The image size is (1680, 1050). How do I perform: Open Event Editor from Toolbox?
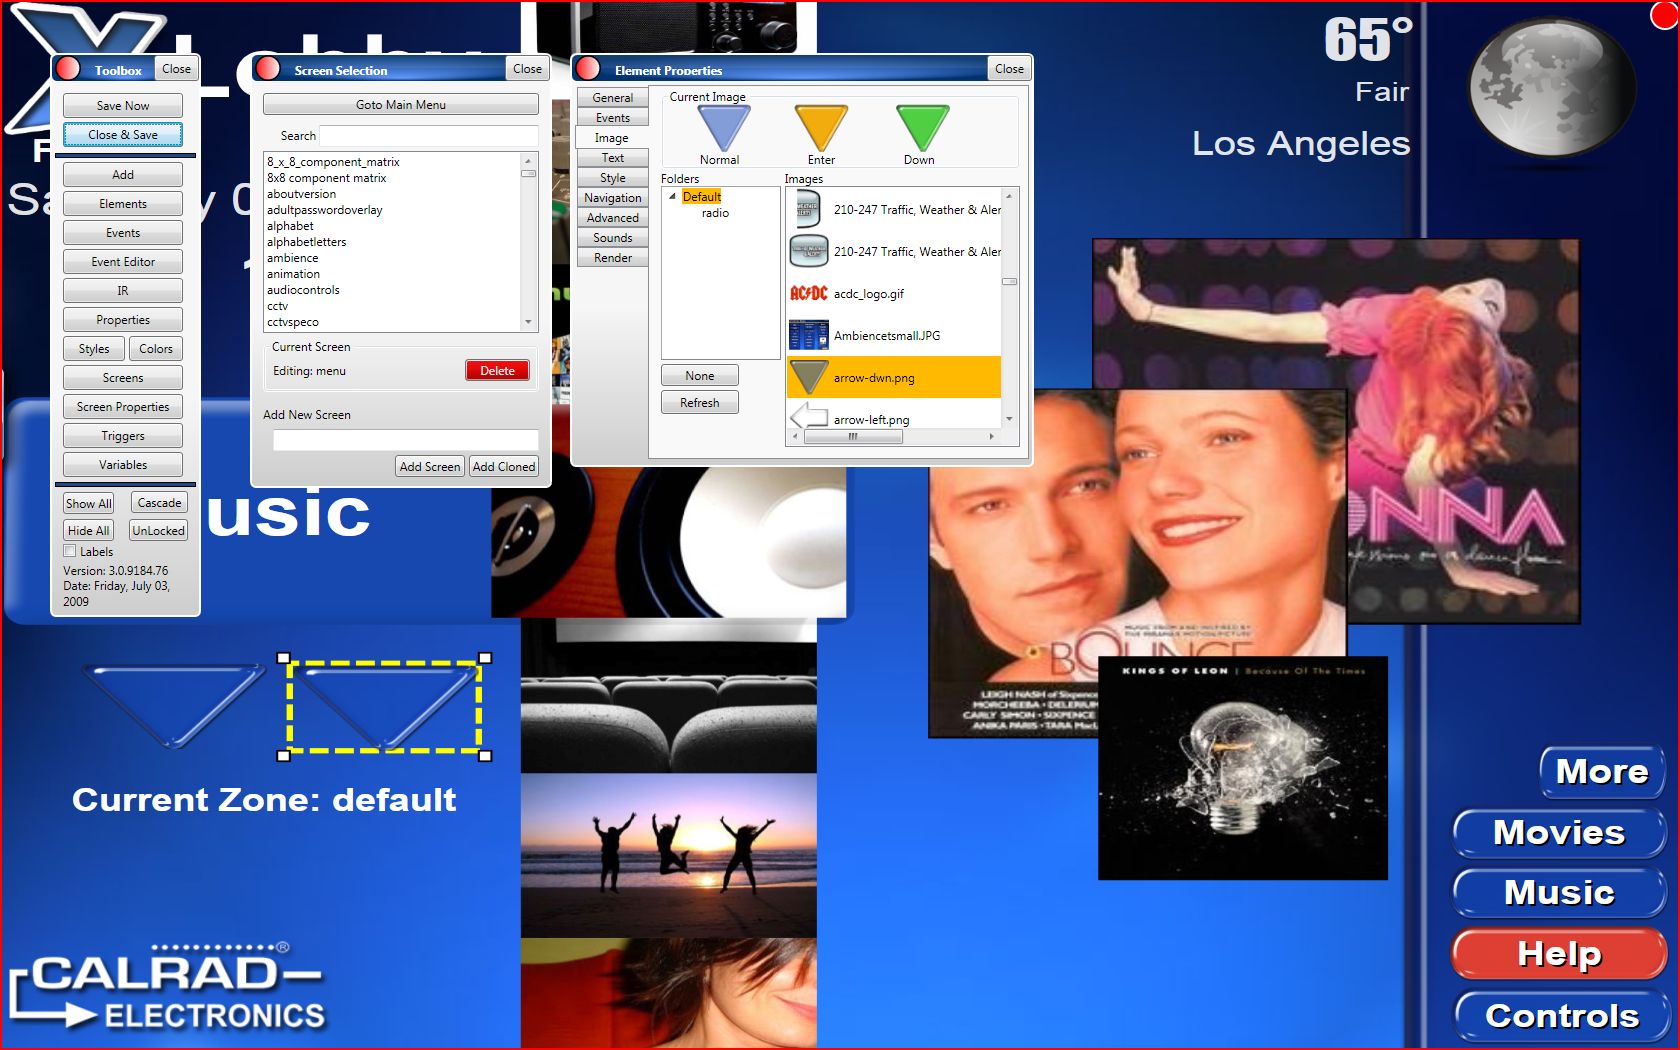coord(123,262)
